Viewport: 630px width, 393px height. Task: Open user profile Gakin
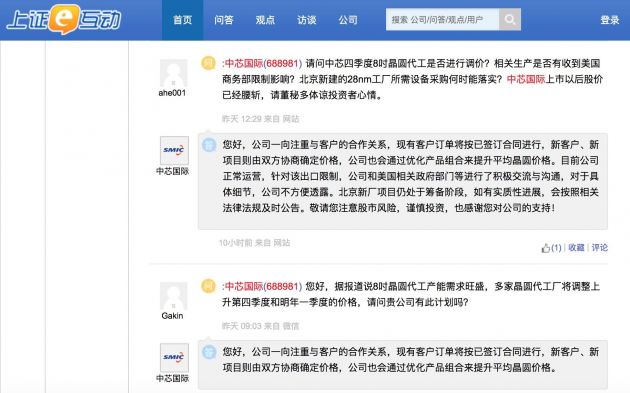(172, 316)
